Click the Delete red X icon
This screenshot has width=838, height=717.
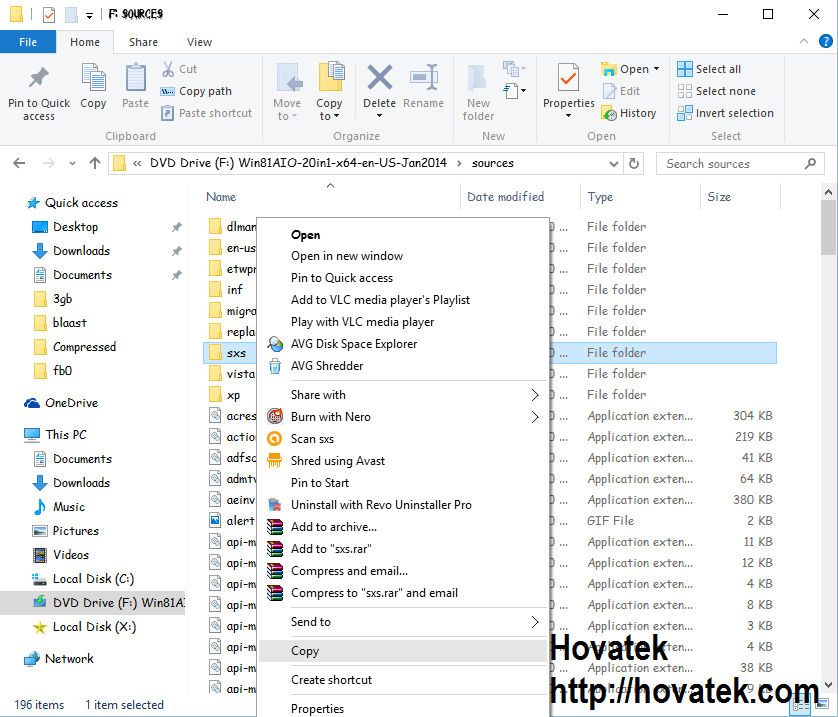click(379, 78)
